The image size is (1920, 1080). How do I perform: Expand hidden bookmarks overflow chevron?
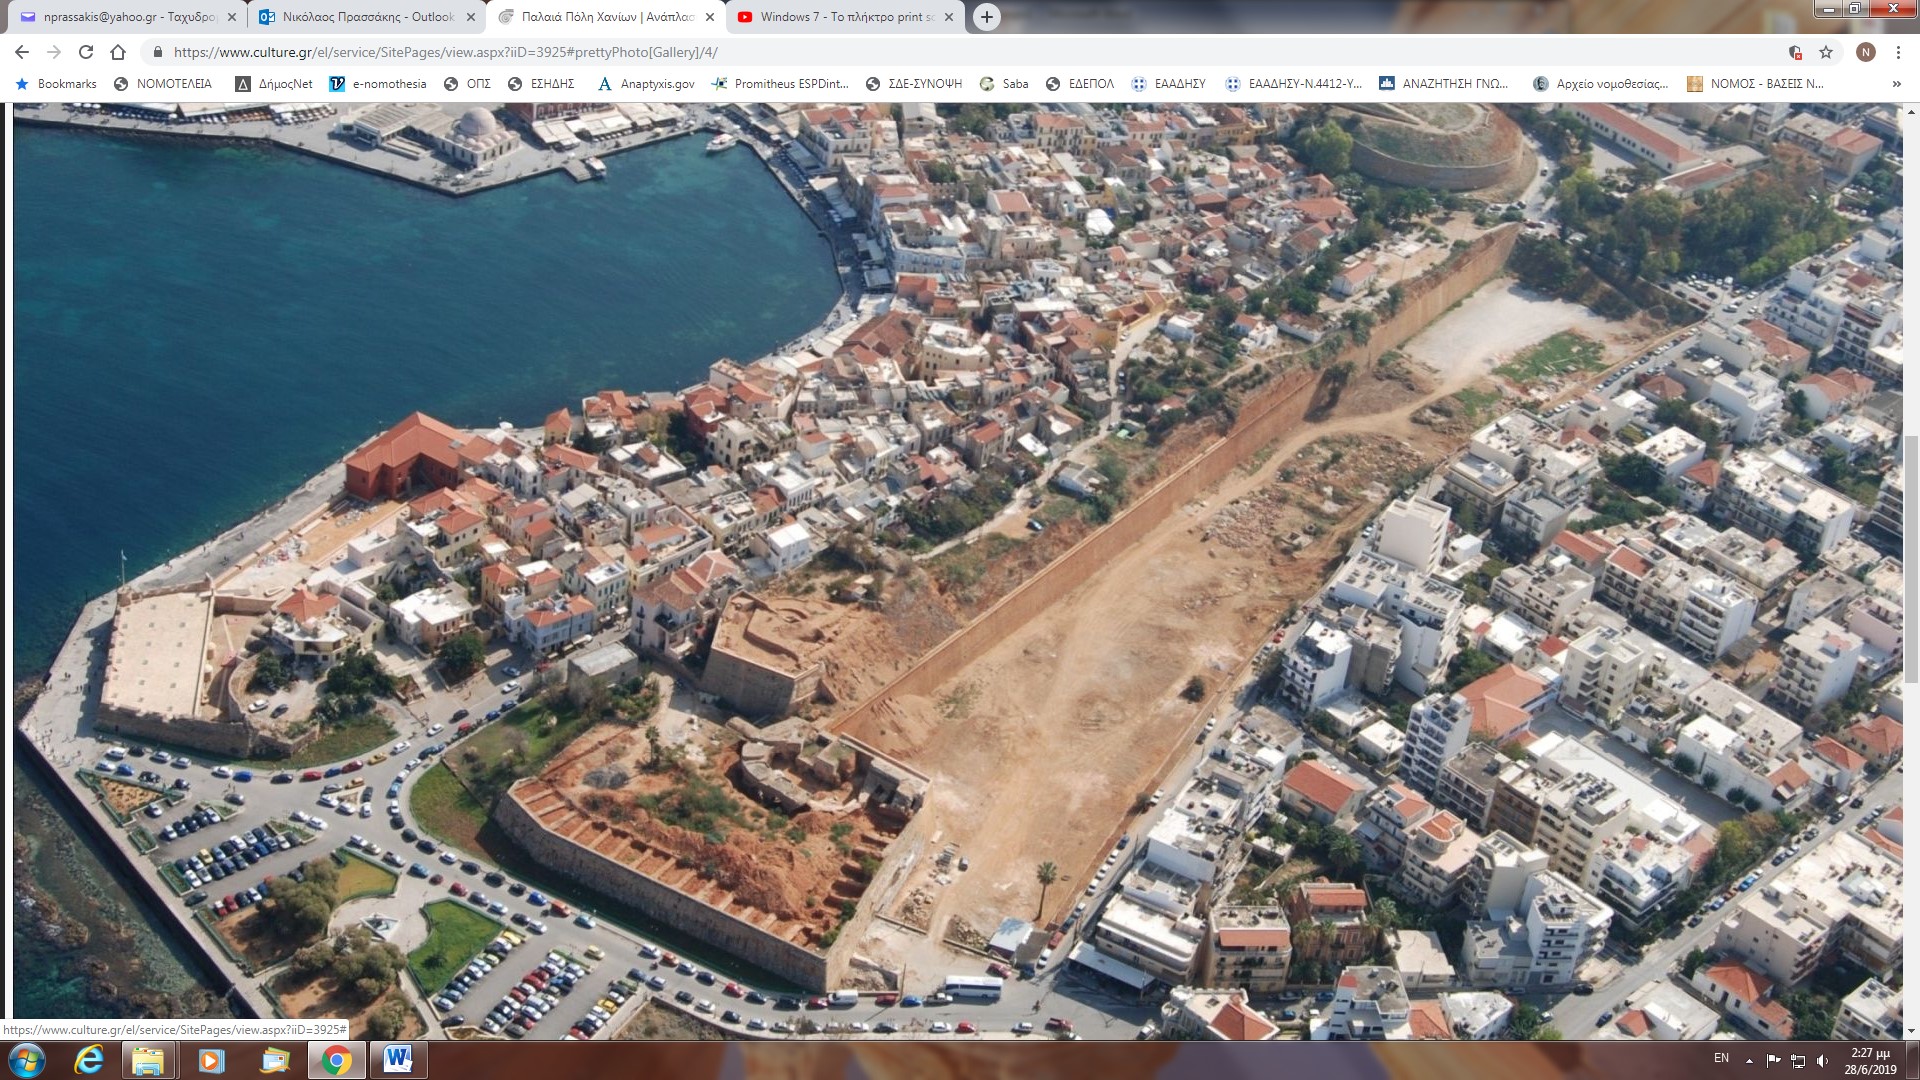click(x=1896, y=84)
